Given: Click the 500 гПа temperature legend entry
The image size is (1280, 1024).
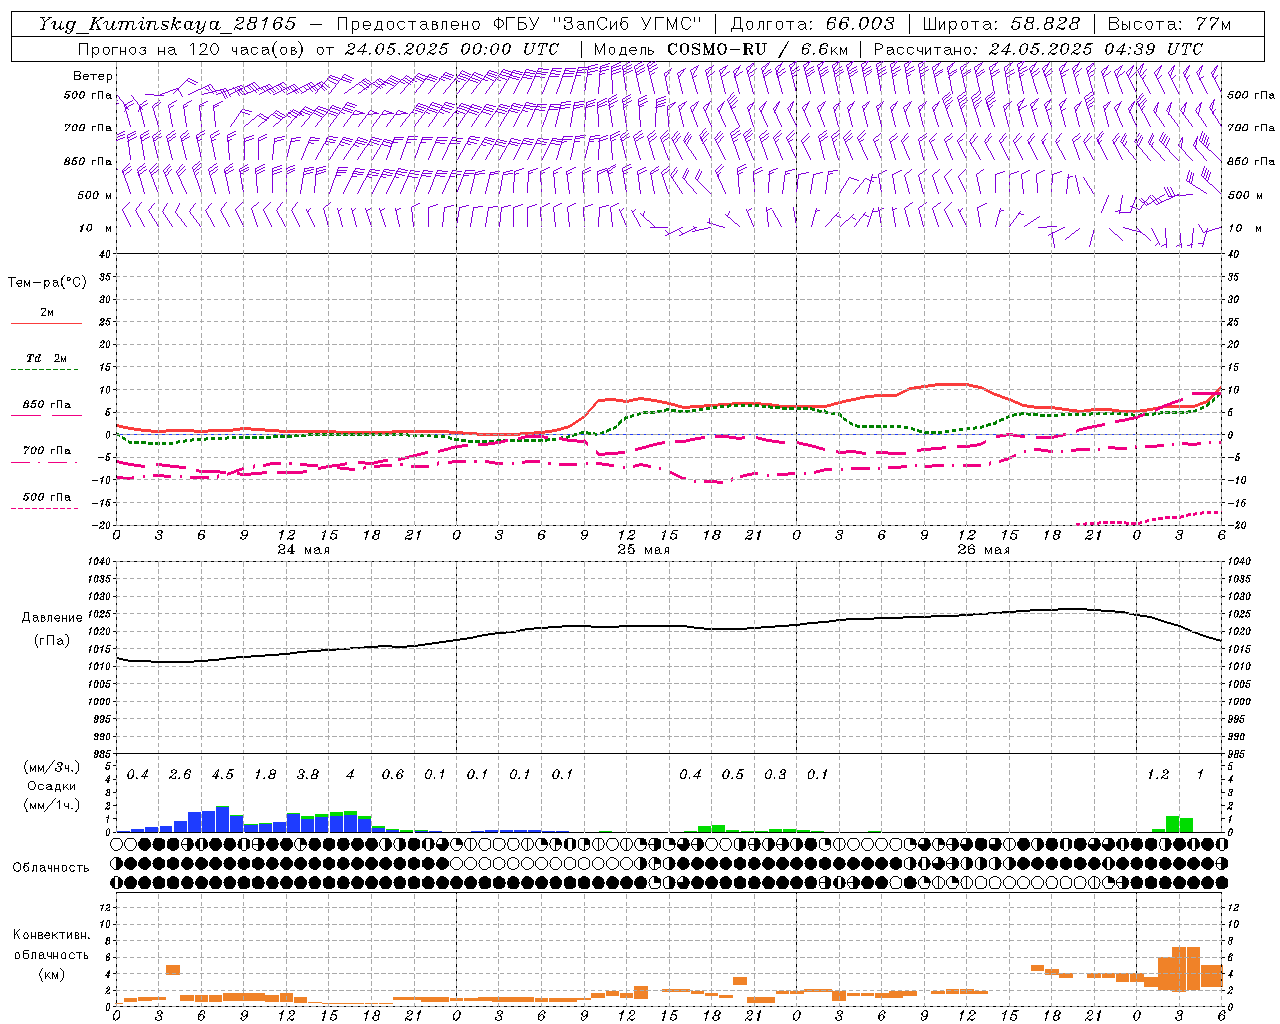Looking at the screenshot, I should (x=46, y=497).
